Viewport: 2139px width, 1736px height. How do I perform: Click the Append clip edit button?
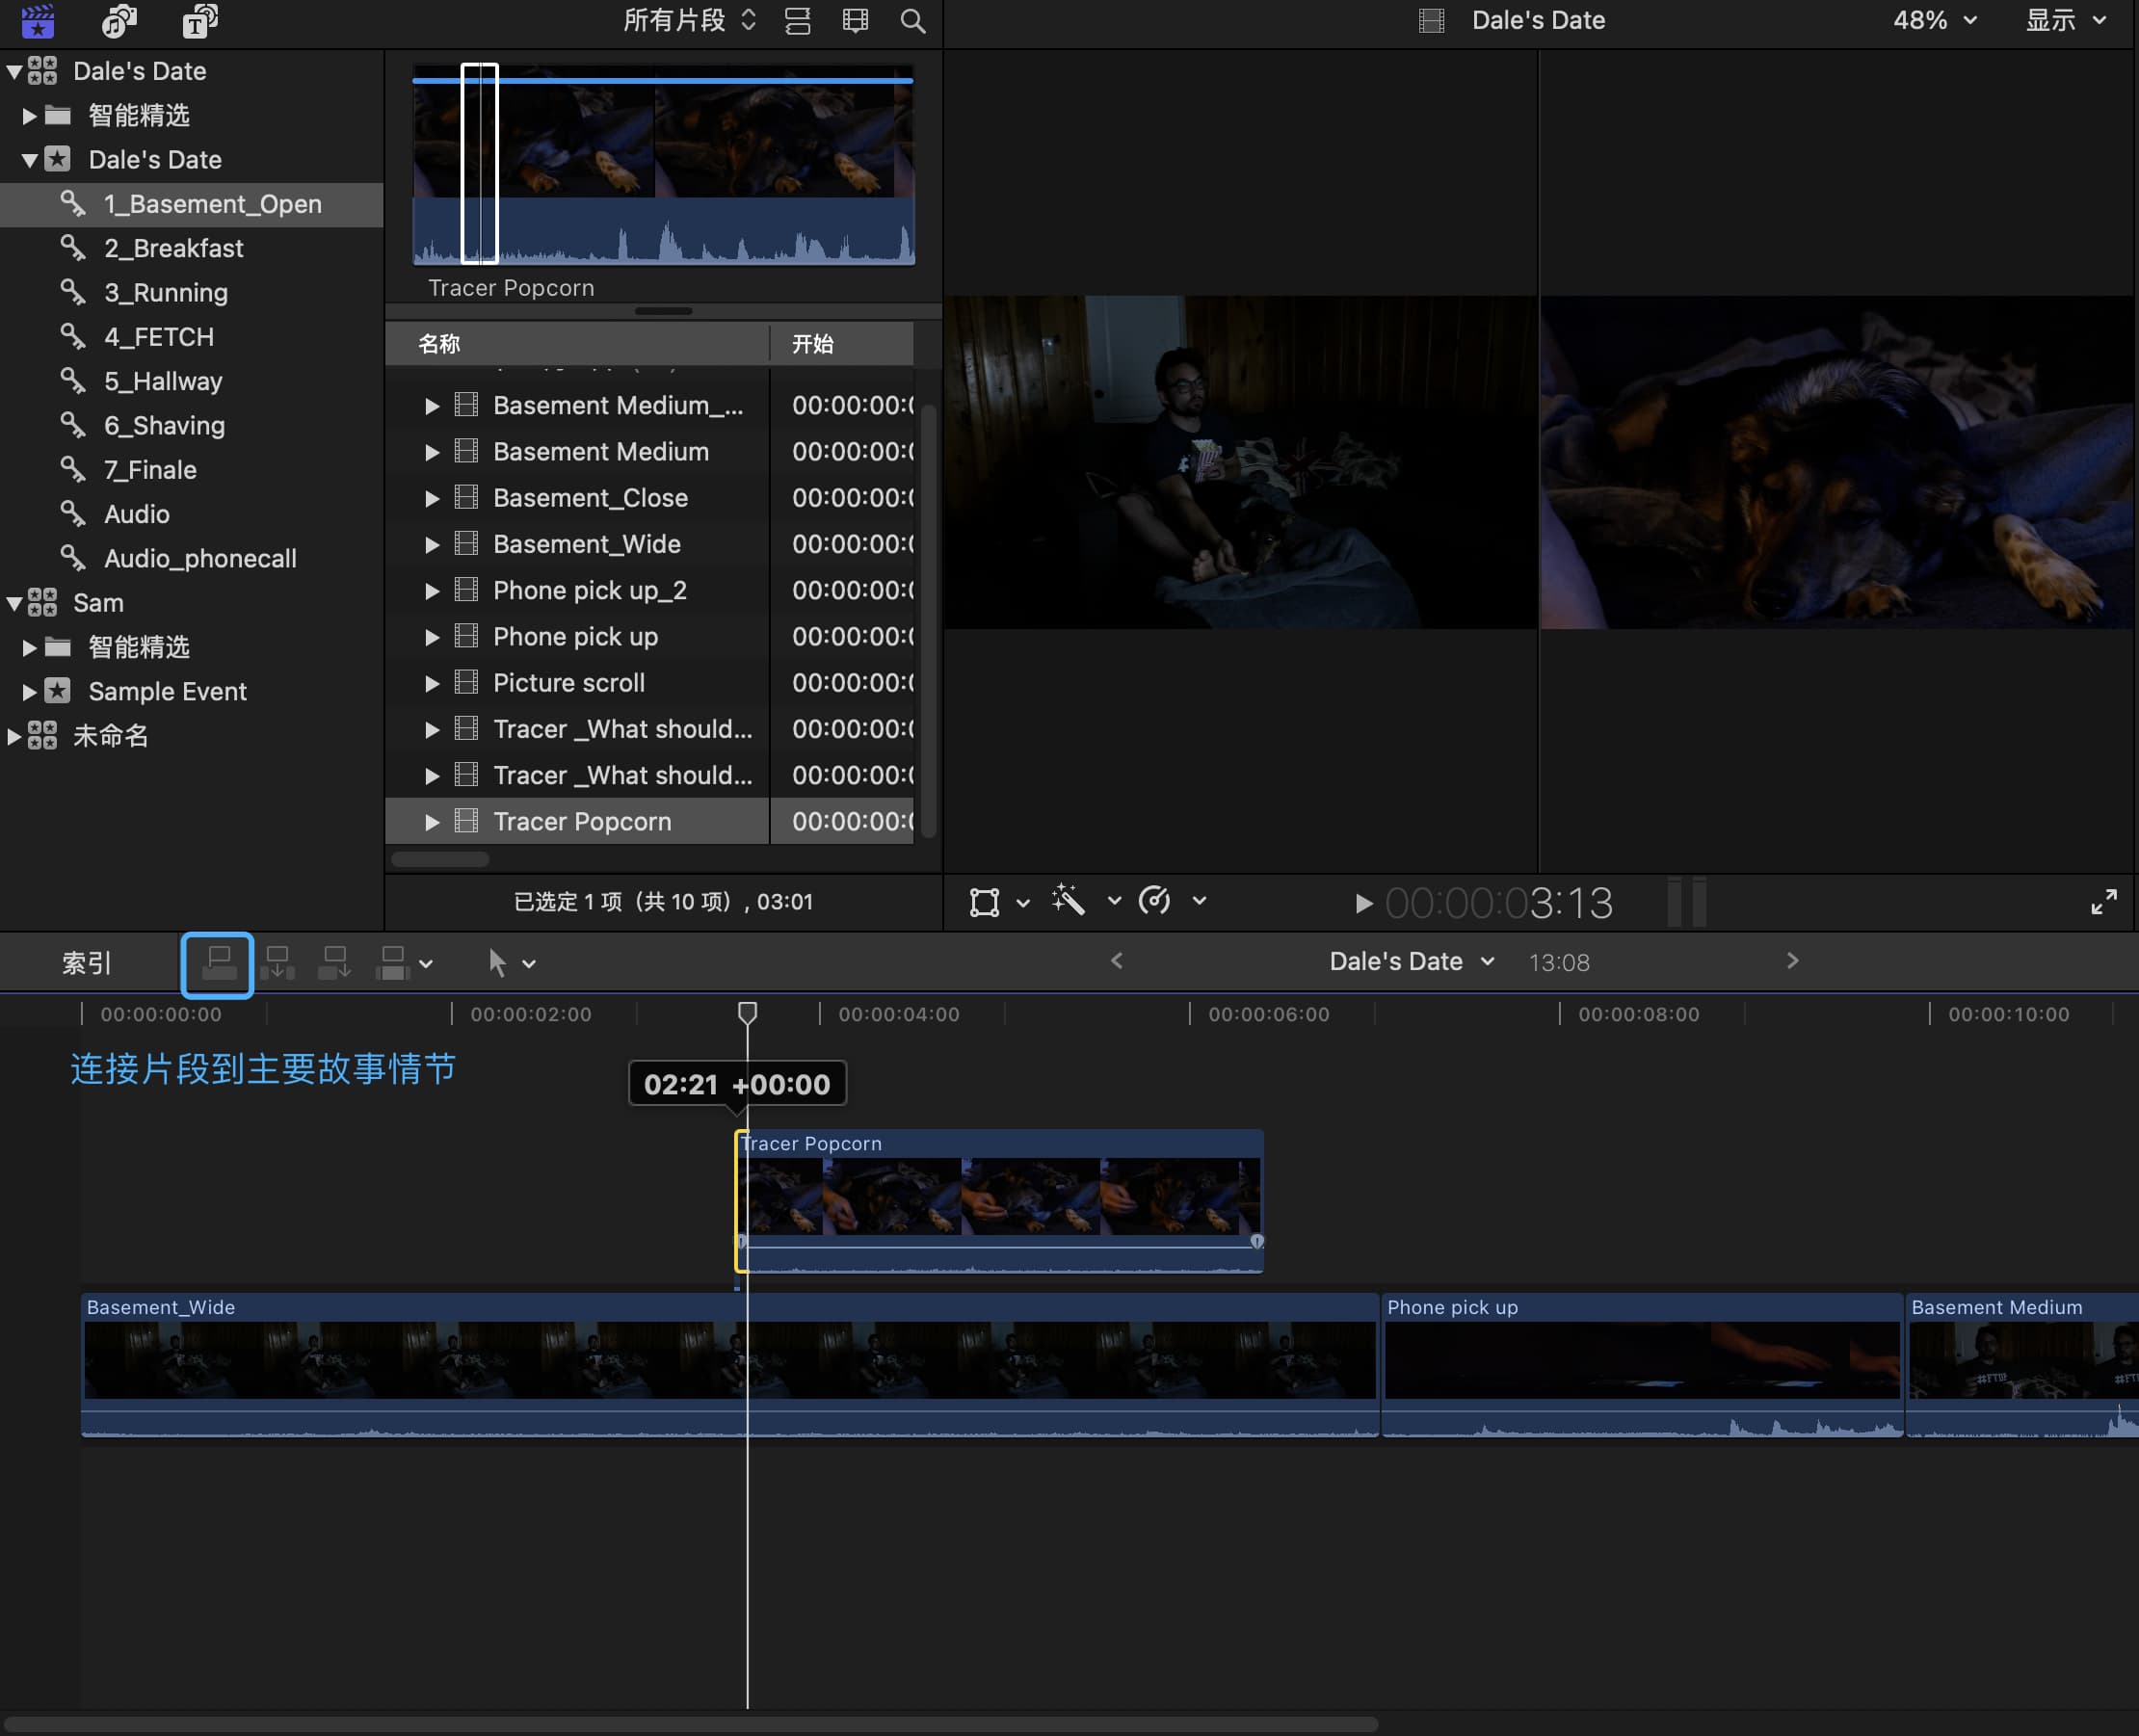(334, 963)
